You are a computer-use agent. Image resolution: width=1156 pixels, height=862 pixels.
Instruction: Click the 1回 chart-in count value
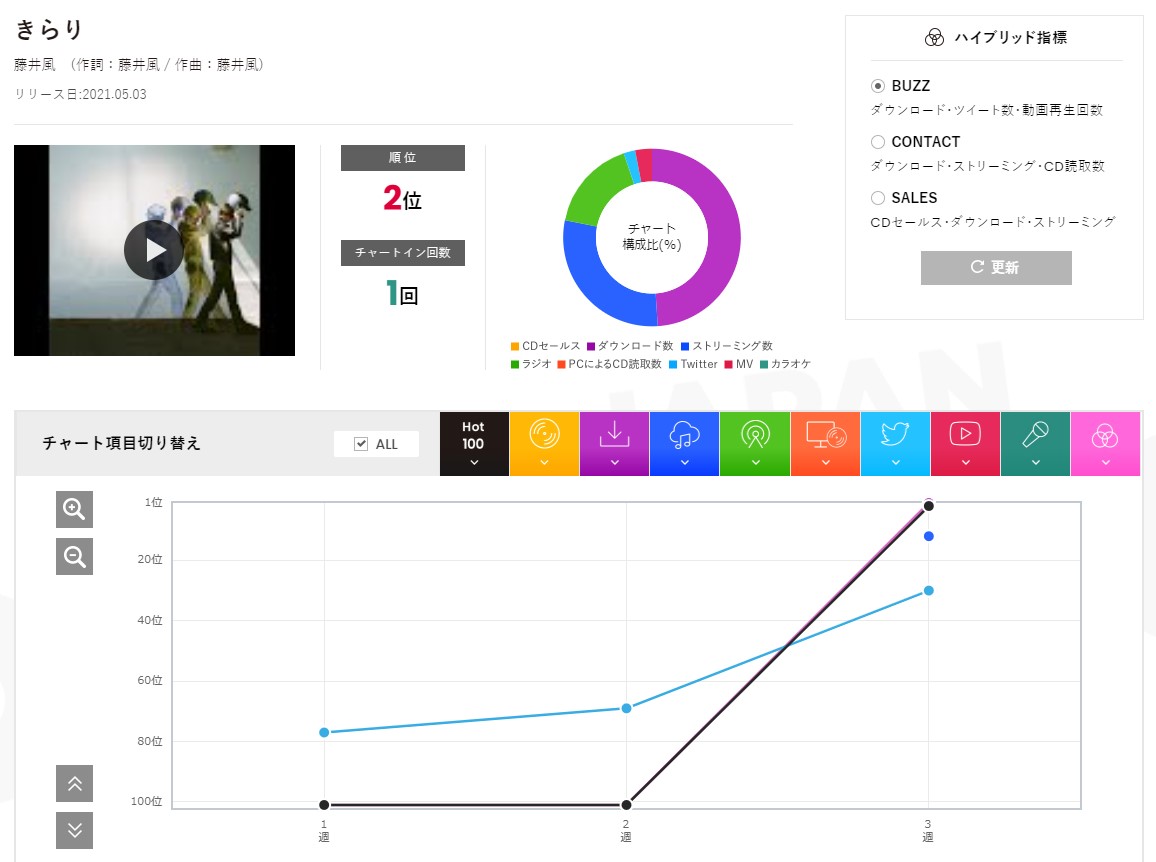click(403, 293)
